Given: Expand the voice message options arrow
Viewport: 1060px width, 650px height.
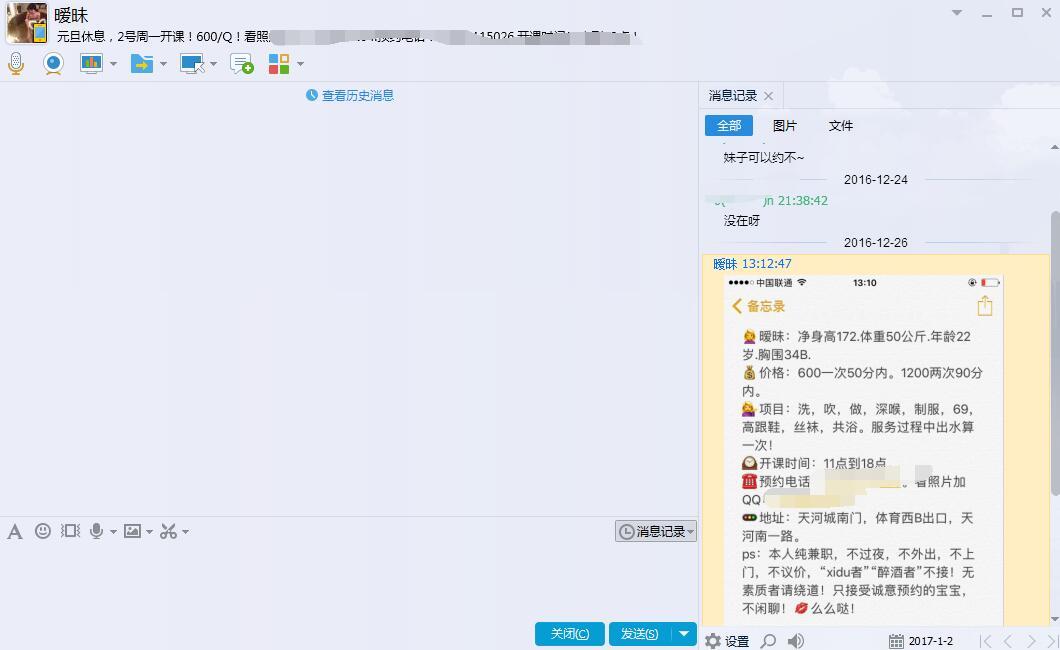Looking at the screenshot, I should (113, 532).
